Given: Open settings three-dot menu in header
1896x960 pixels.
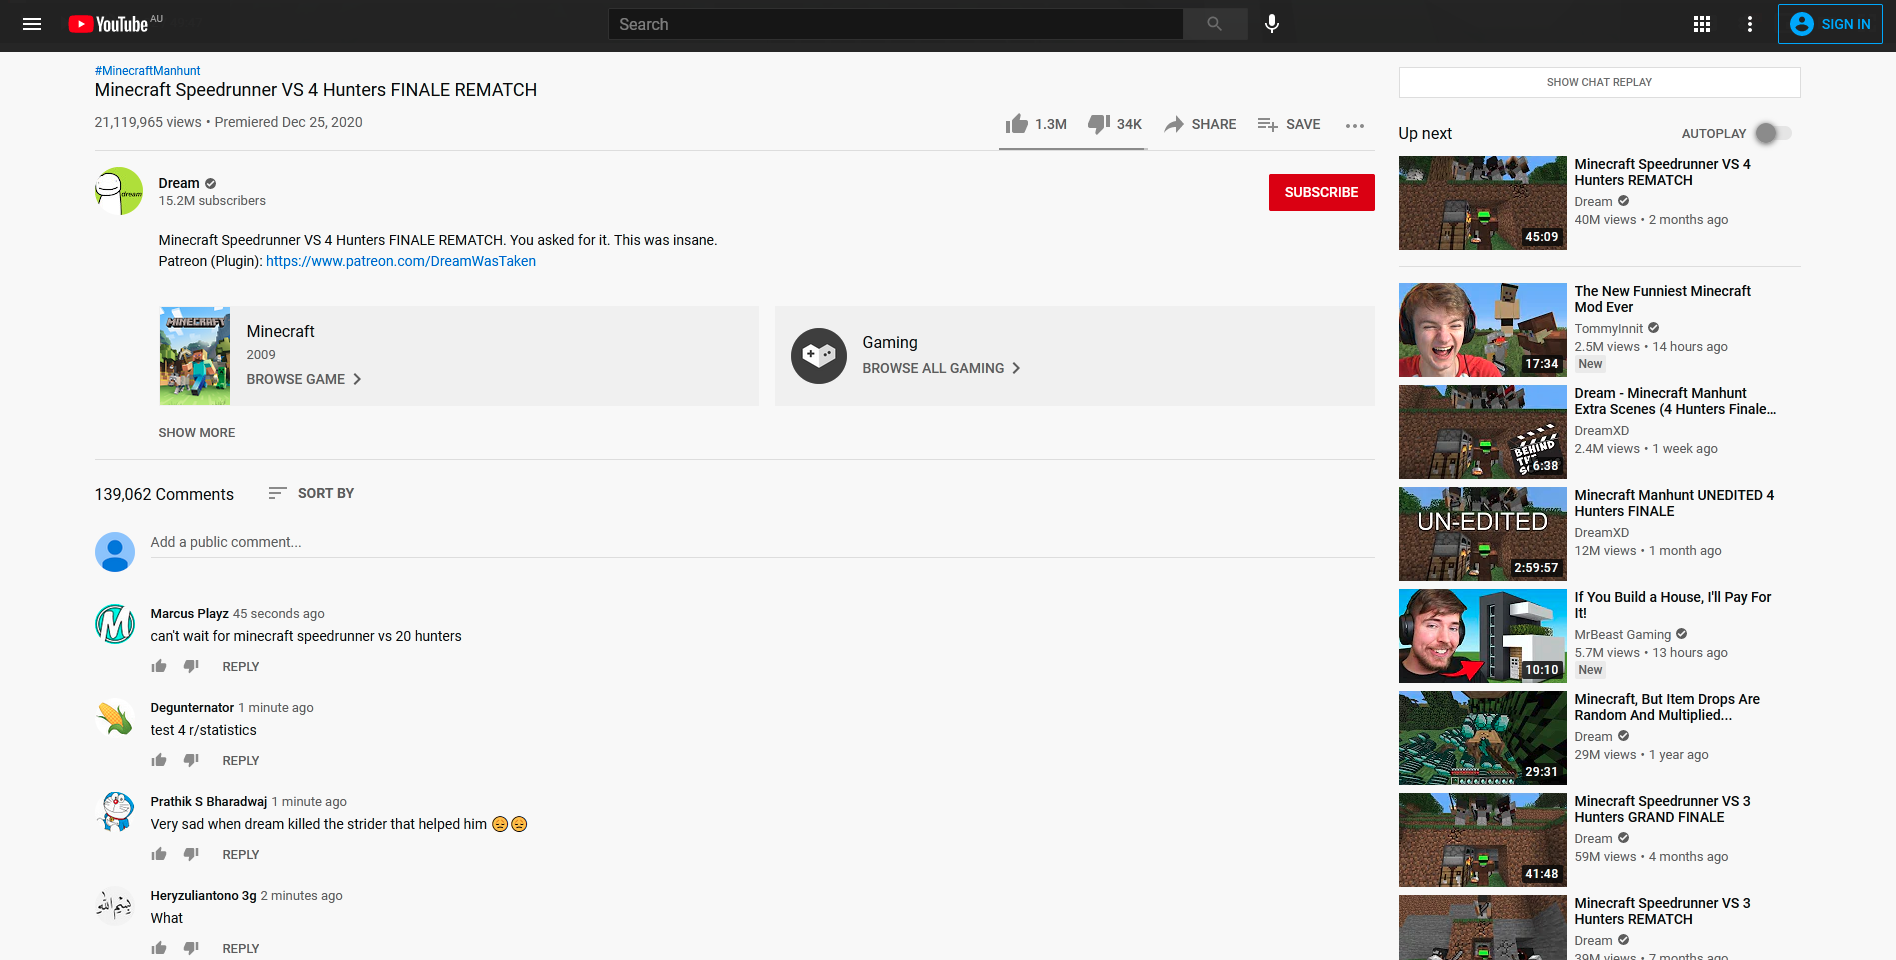Looking at the screenshot, I should pyautogui.click(x=1750, y=24).
